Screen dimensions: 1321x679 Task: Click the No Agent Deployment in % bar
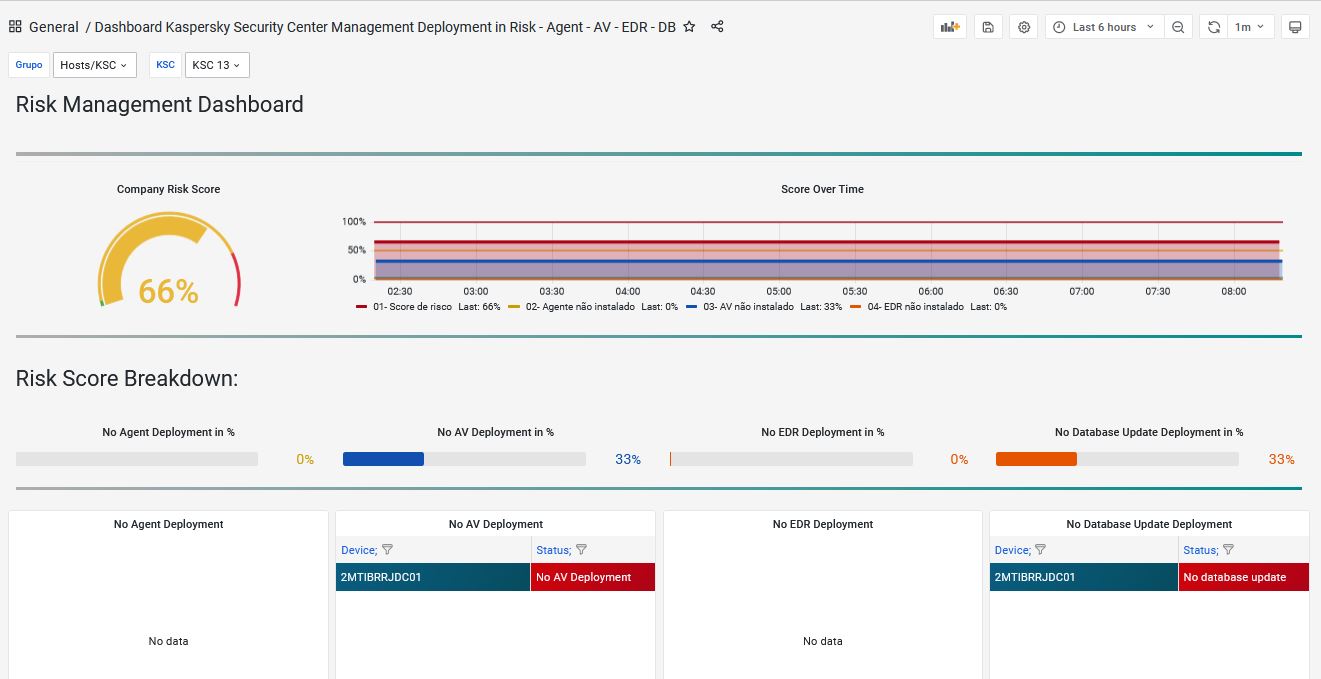(x=137, y=459)
